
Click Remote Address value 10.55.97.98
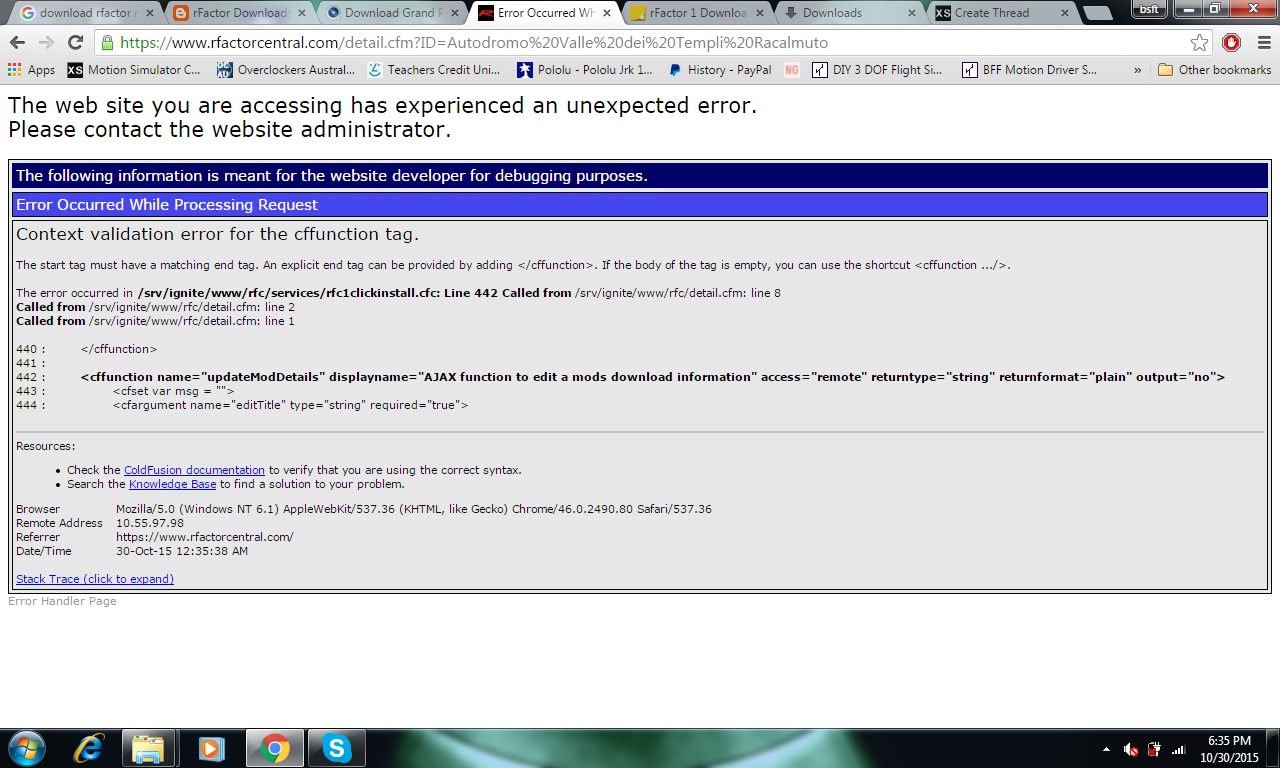click(x=150, y=523)
